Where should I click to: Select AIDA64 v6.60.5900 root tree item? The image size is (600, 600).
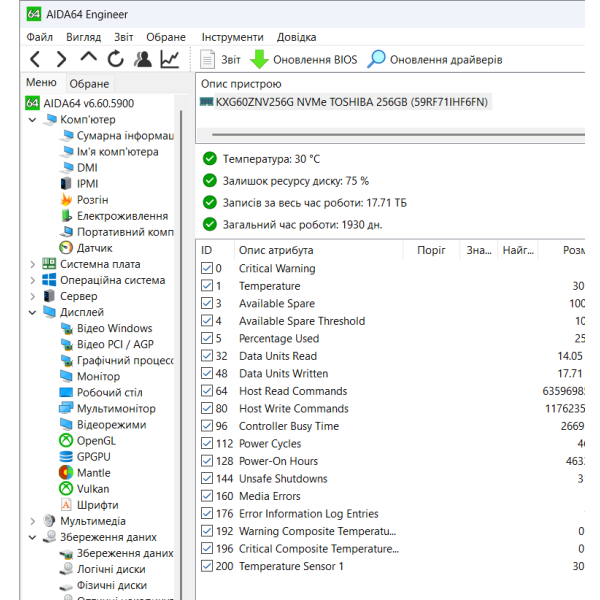coord(80,103)
